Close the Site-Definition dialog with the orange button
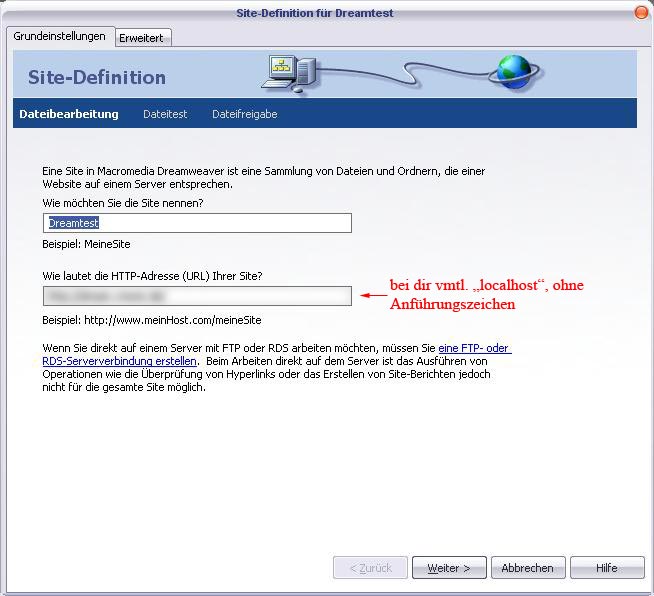The height and width of the screenshot is (596, 654). coord(641,13)
